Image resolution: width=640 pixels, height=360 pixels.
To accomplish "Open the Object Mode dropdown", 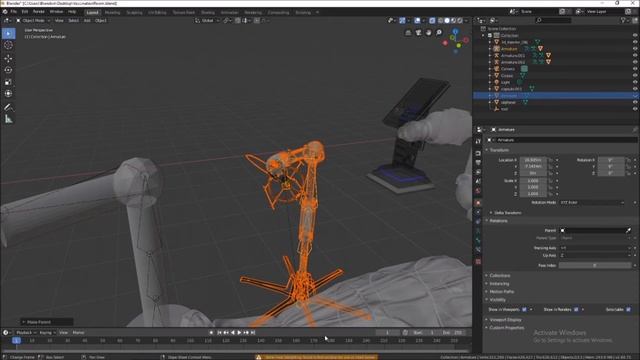I will [x=33, y=20].
